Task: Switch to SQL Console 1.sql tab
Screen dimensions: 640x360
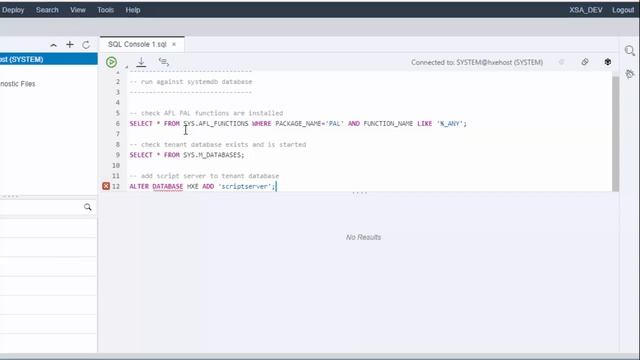Action: coord(137,44)
